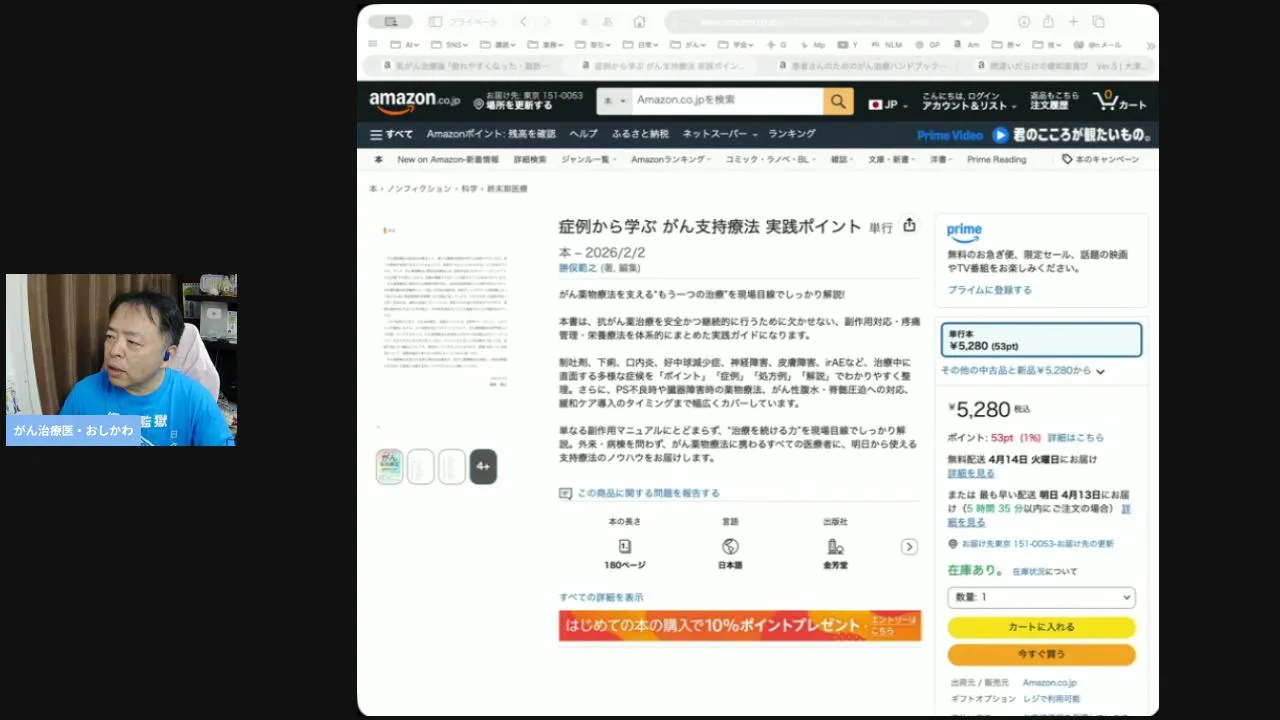Open New on Amazon-新着情報
Viewport: 1280px width, 720px height.
[x=448, y=159]
